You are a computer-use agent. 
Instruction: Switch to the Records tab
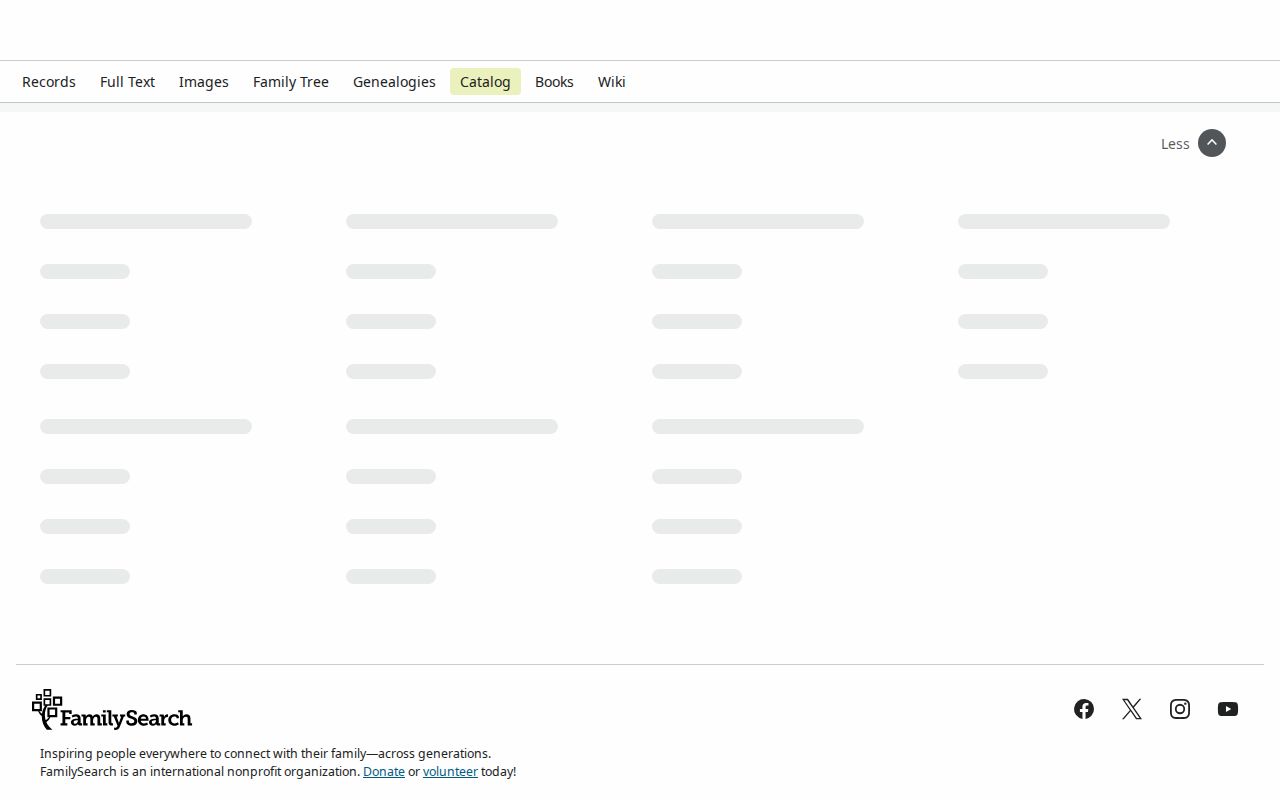pyautogui.click(x=49, y=82)
